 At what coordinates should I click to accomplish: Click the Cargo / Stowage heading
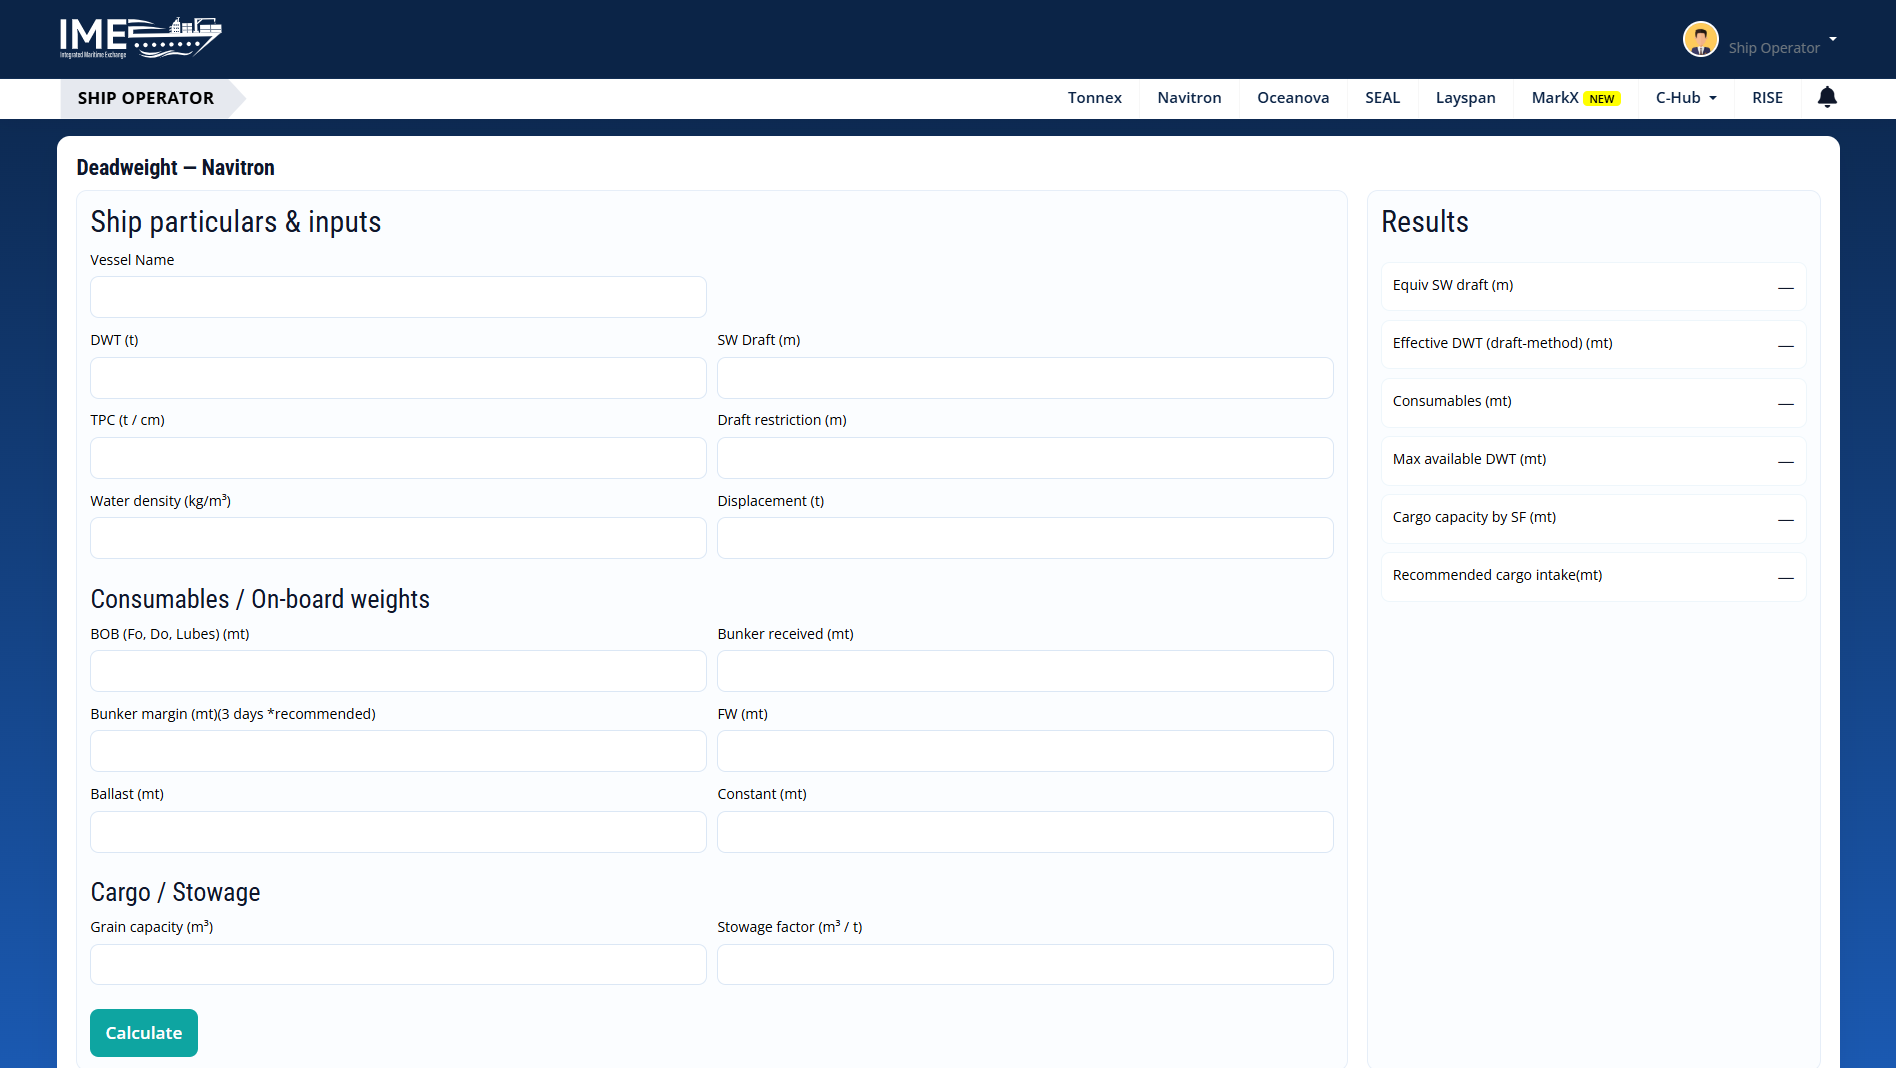175,892
